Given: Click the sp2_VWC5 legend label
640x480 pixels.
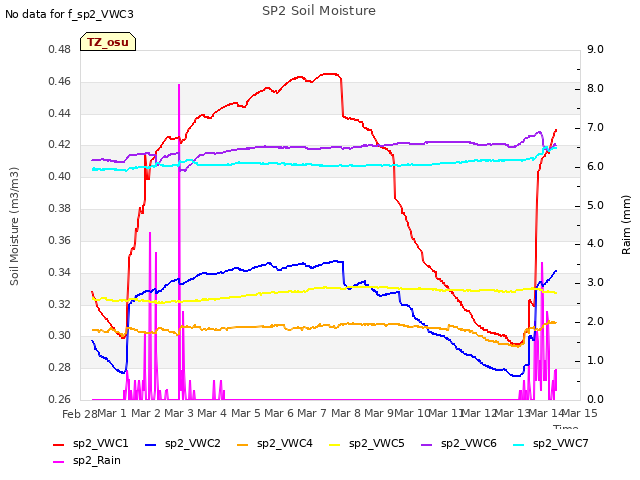Looking at the screenshot, I should (376, 443).
